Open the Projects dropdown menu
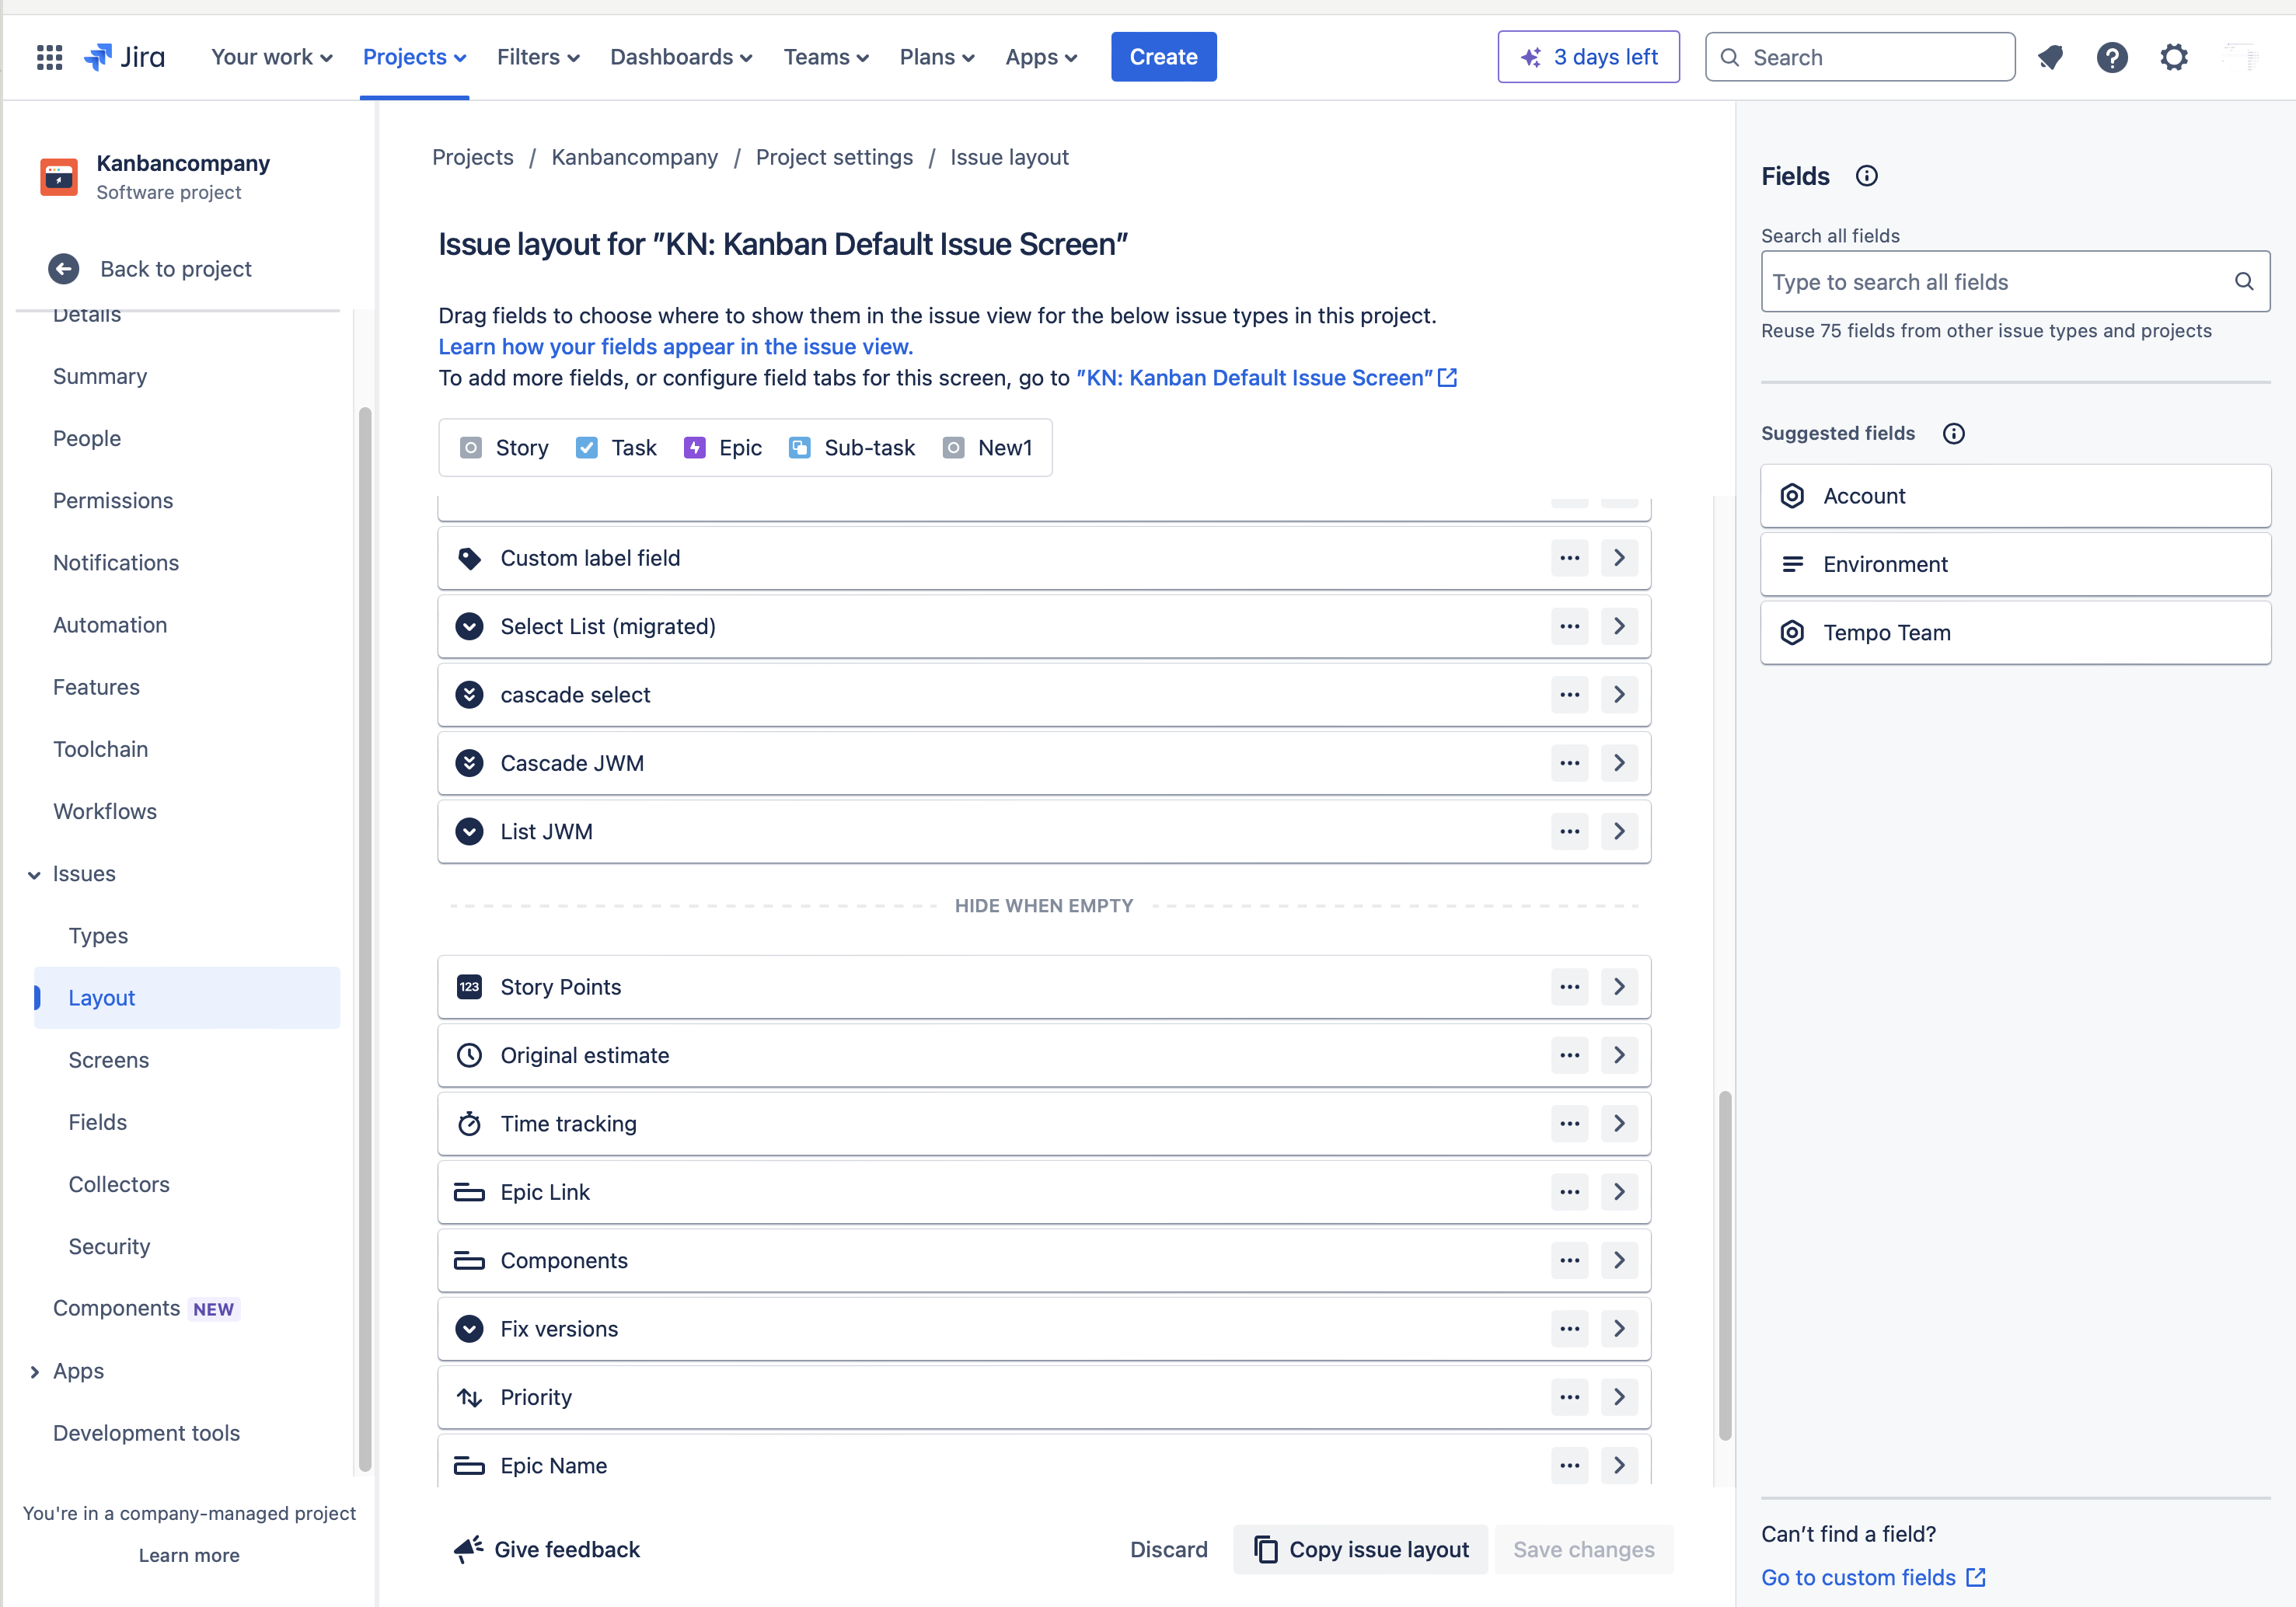 pos(414,57)
